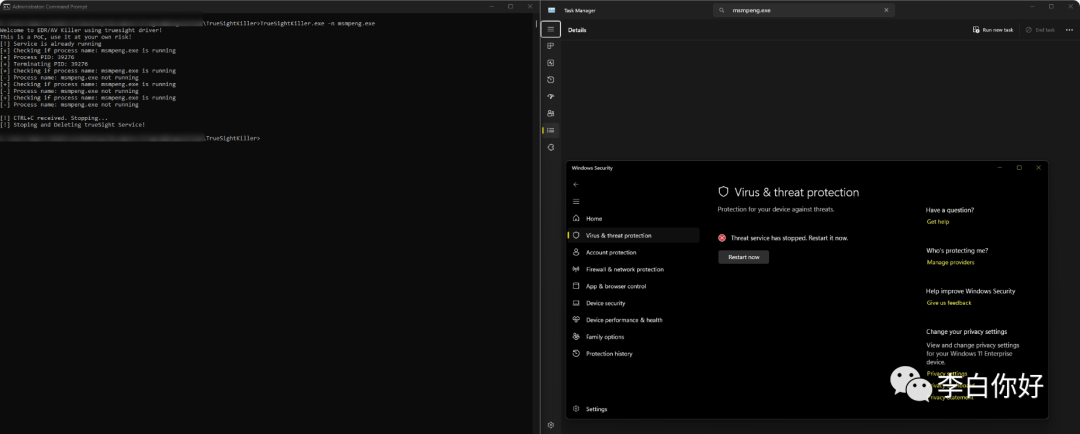Viewport: 1080px width, 434px height.
Task: Click 'This is a PoC' line in Command Prompt
Action: point(65,37)
